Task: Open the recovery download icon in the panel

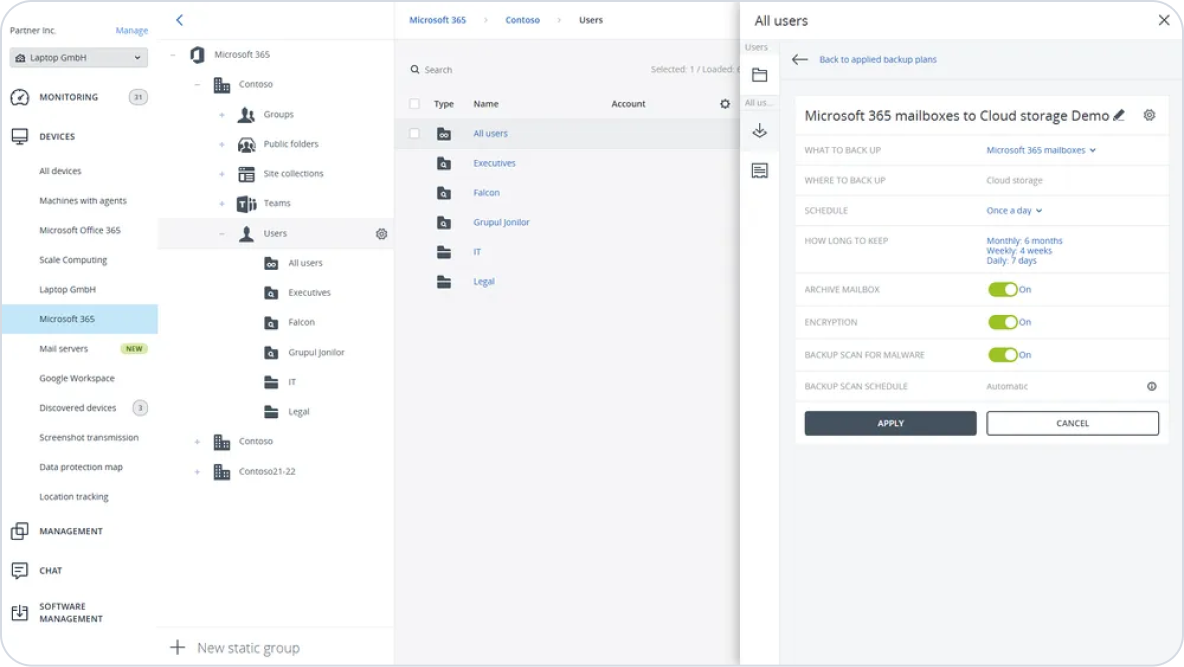Action: [758, 129]
